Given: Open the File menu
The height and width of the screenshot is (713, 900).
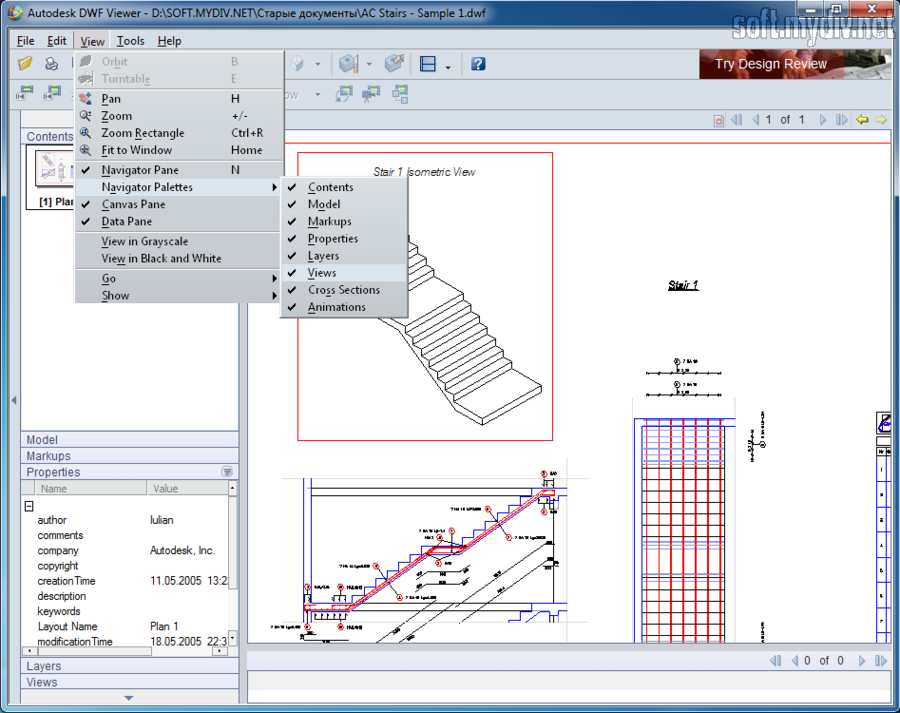Looking at the screenshot, I should click(x=25, y=41).
